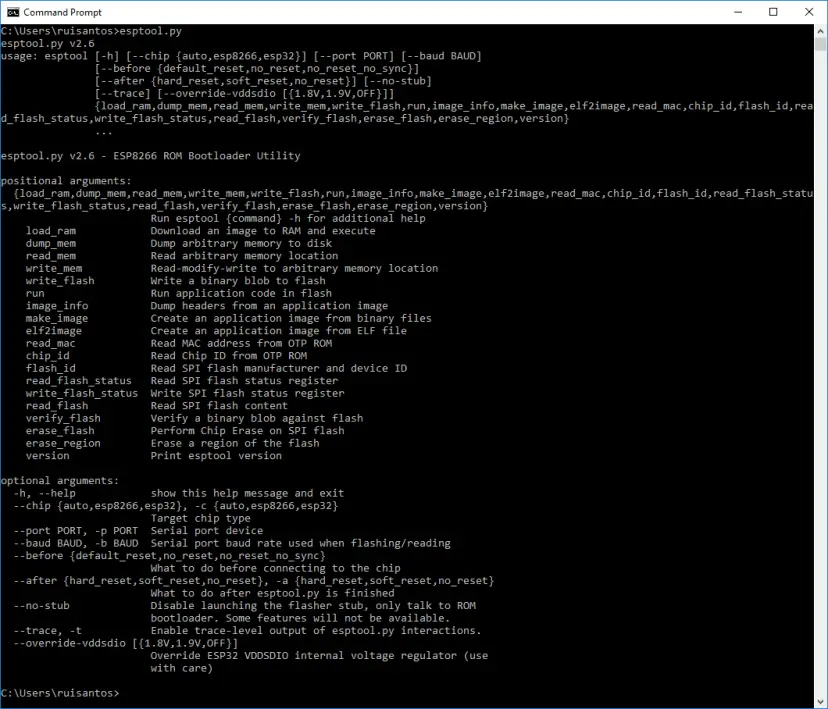Click the '--trace, -t' option

click(x=48, y=631)
